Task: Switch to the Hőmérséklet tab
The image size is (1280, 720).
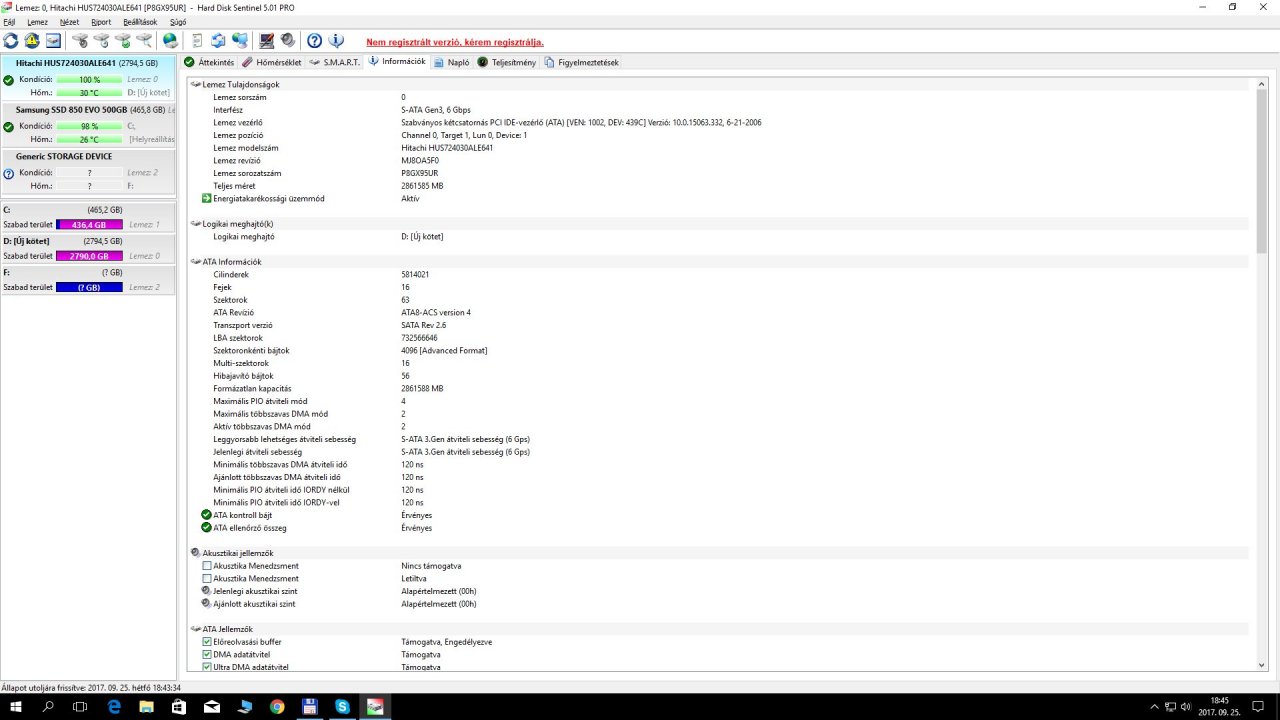Action: tap(274, 62)
